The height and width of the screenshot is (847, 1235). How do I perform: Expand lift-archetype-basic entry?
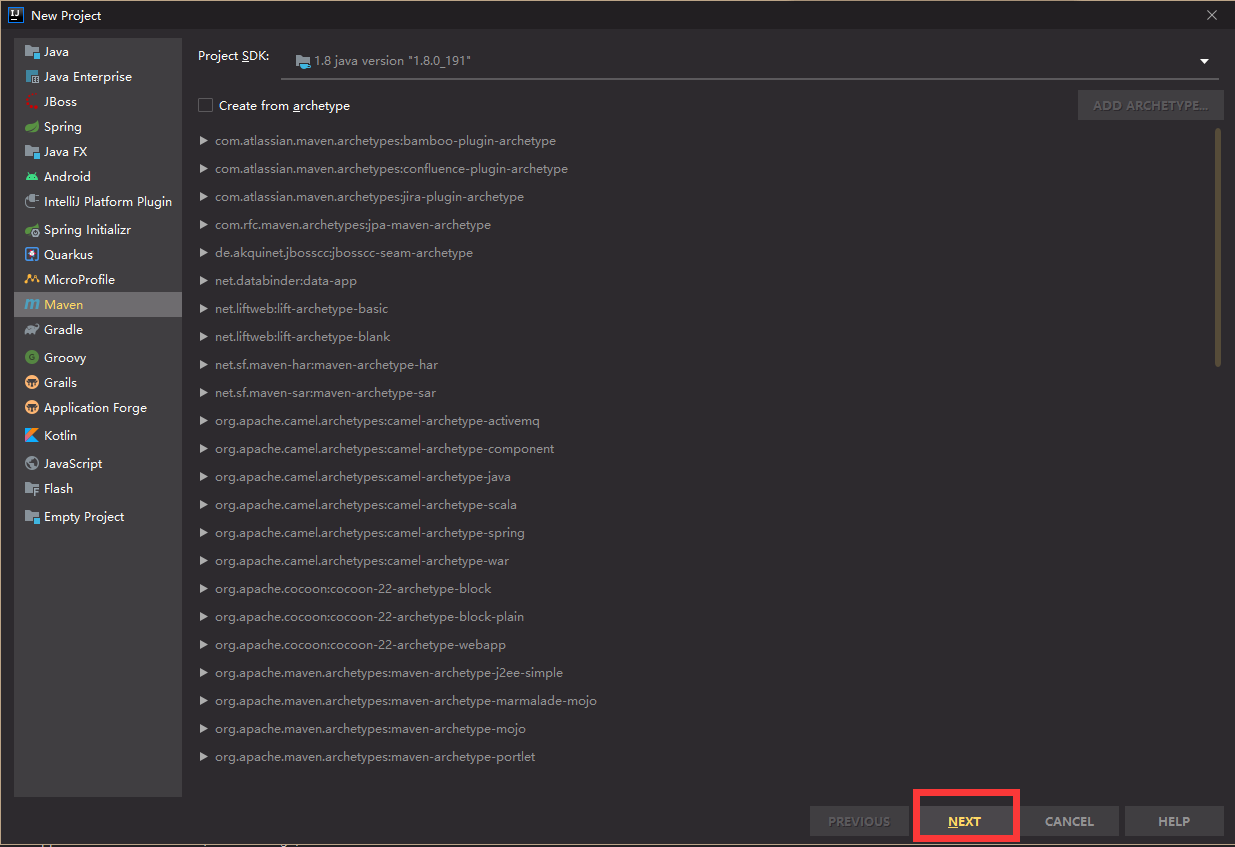pos(204,309)
